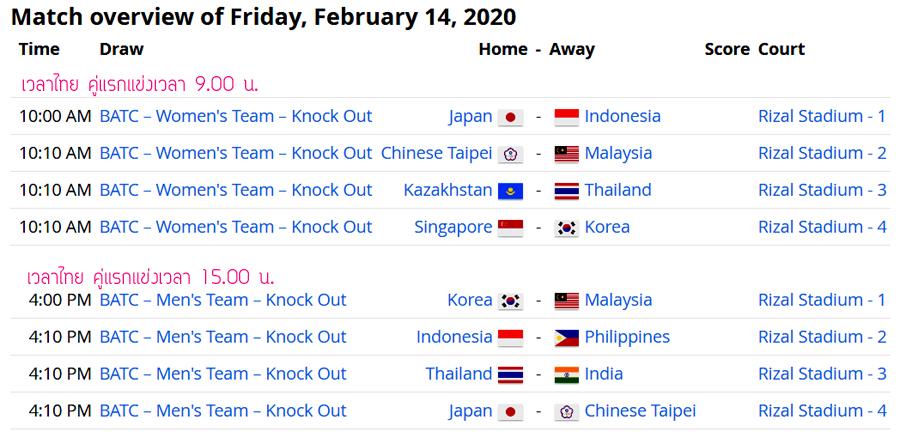Open Rizal Stadium - 3 court for Thailand-India
The height and width of the screenshot is (432, 900).
pos(823,374)
